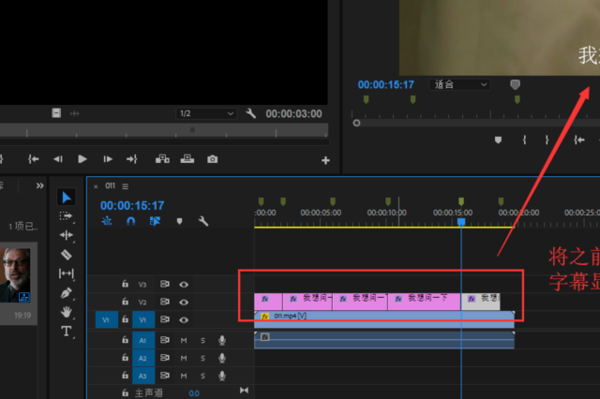Select the Selection arrow tool
Screen dimensions: 600x399
point(66,197)
